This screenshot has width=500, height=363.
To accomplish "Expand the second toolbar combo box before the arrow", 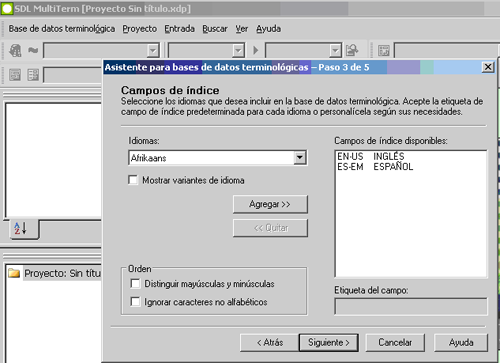I will pyautogui.click(x=238, y=51).
